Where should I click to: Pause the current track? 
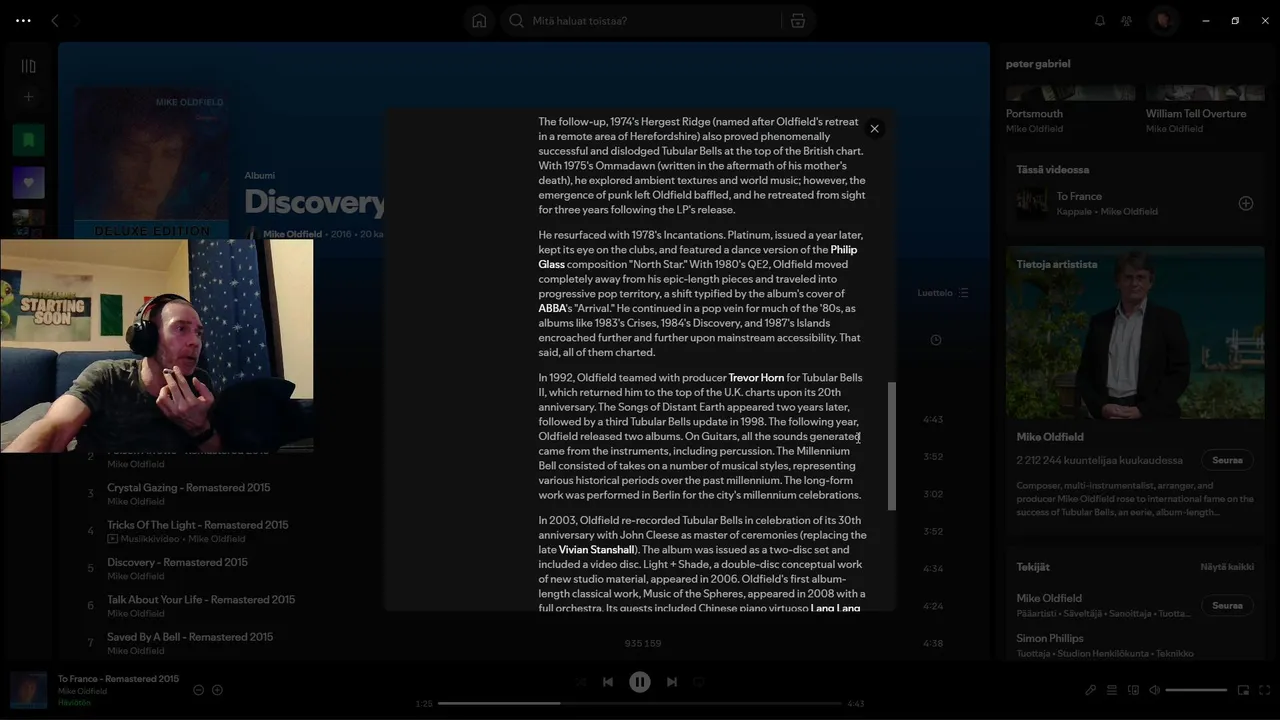pos(640,682)
